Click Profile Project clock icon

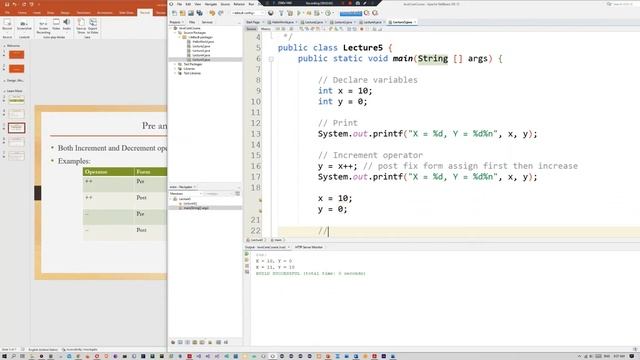328,13
